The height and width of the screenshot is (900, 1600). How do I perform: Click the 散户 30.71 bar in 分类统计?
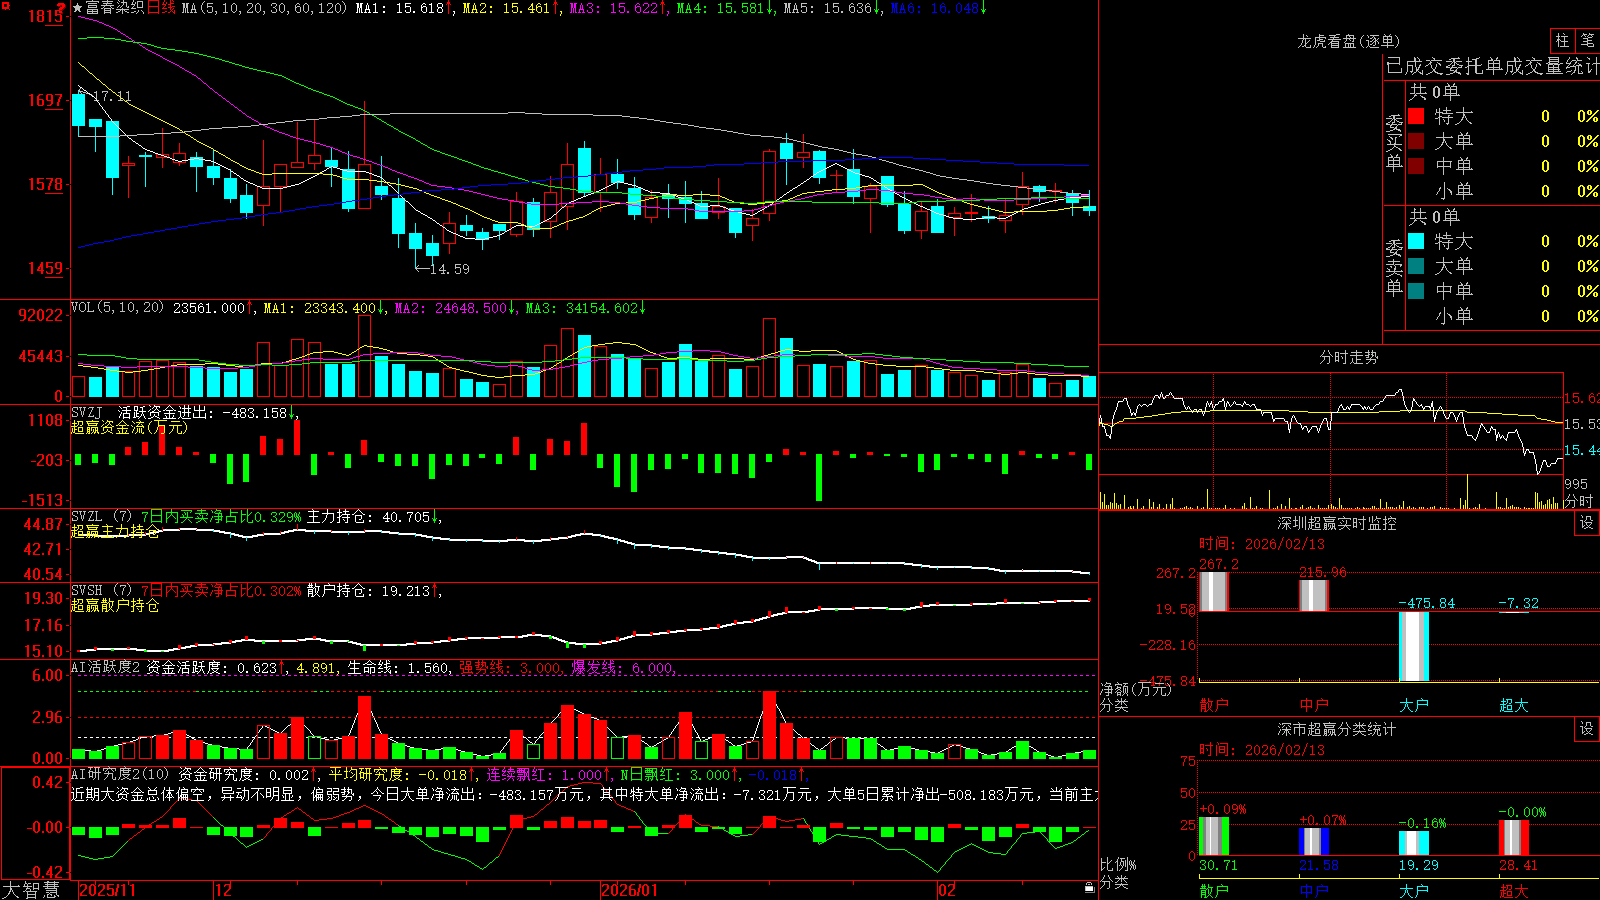point(1214,836)
